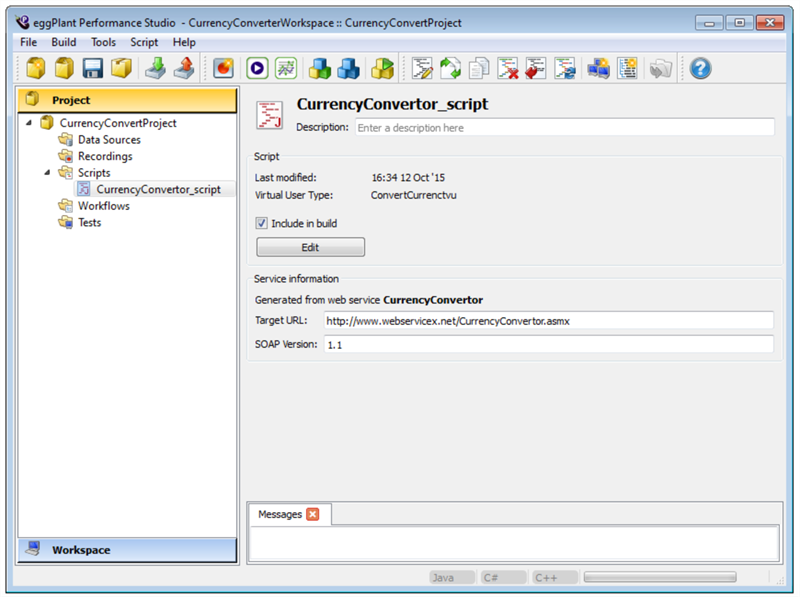Click the blue floppy disk save icon
The image size is (800, 597).
coord(93,68)
